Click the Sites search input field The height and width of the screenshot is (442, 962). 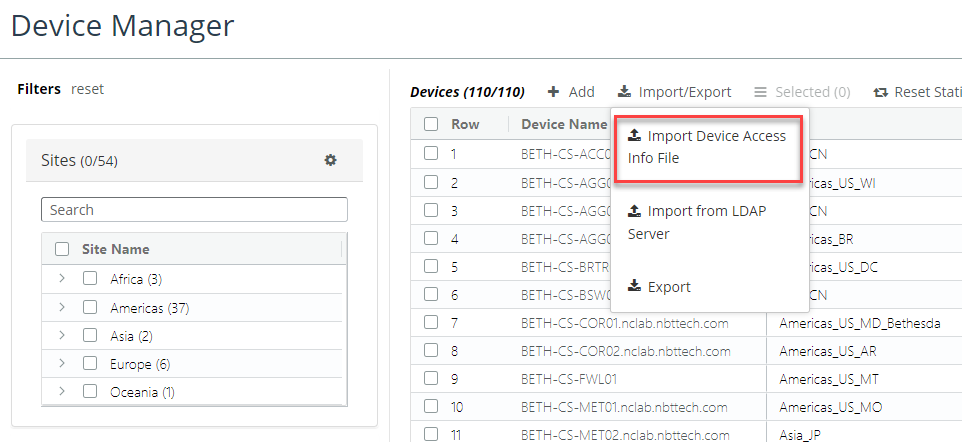(x=194, y=210)
